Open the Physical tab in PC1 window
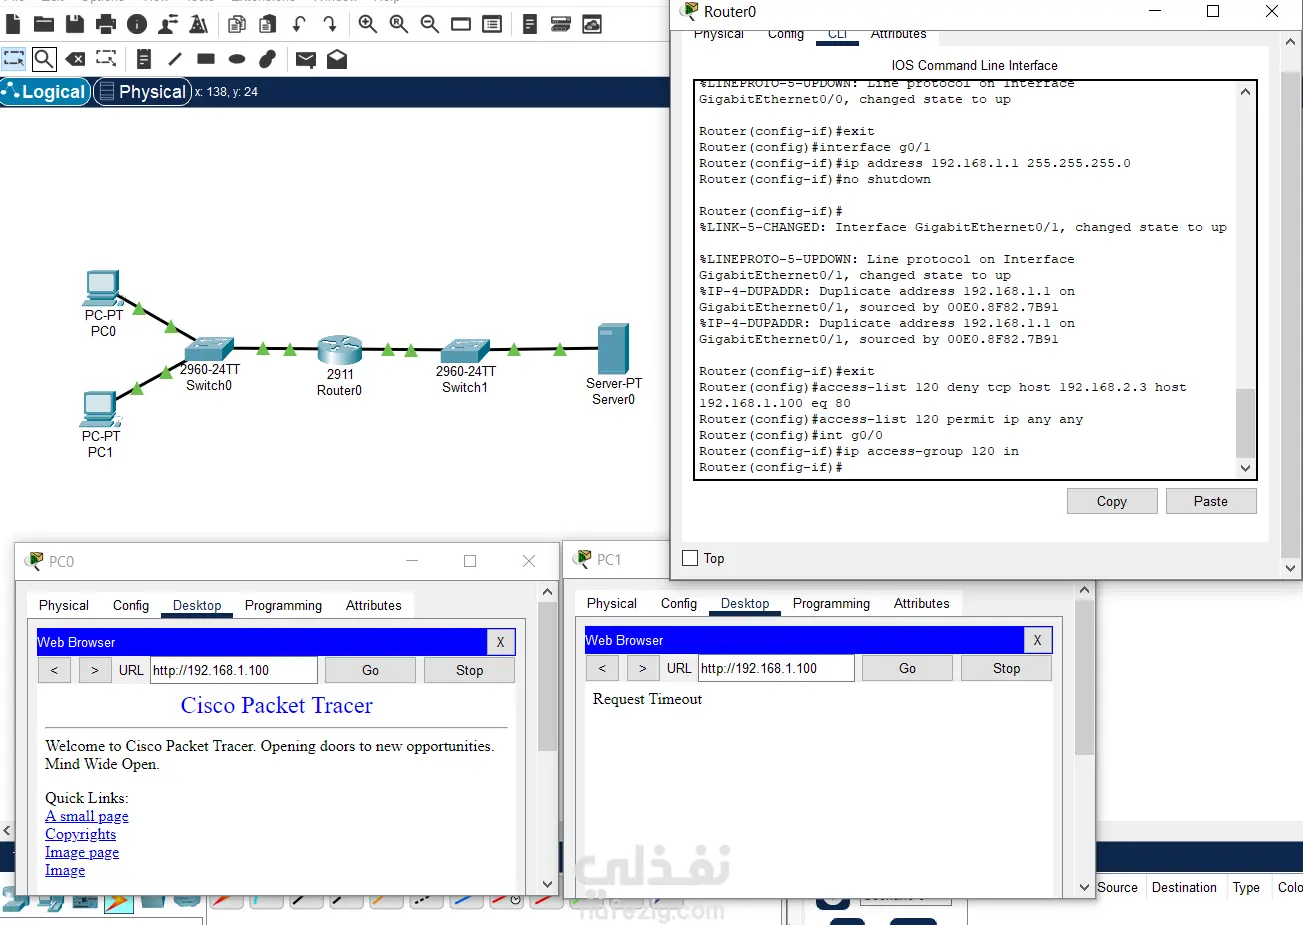Viewport: 1303px width, 925px height. tap(612, 603)
